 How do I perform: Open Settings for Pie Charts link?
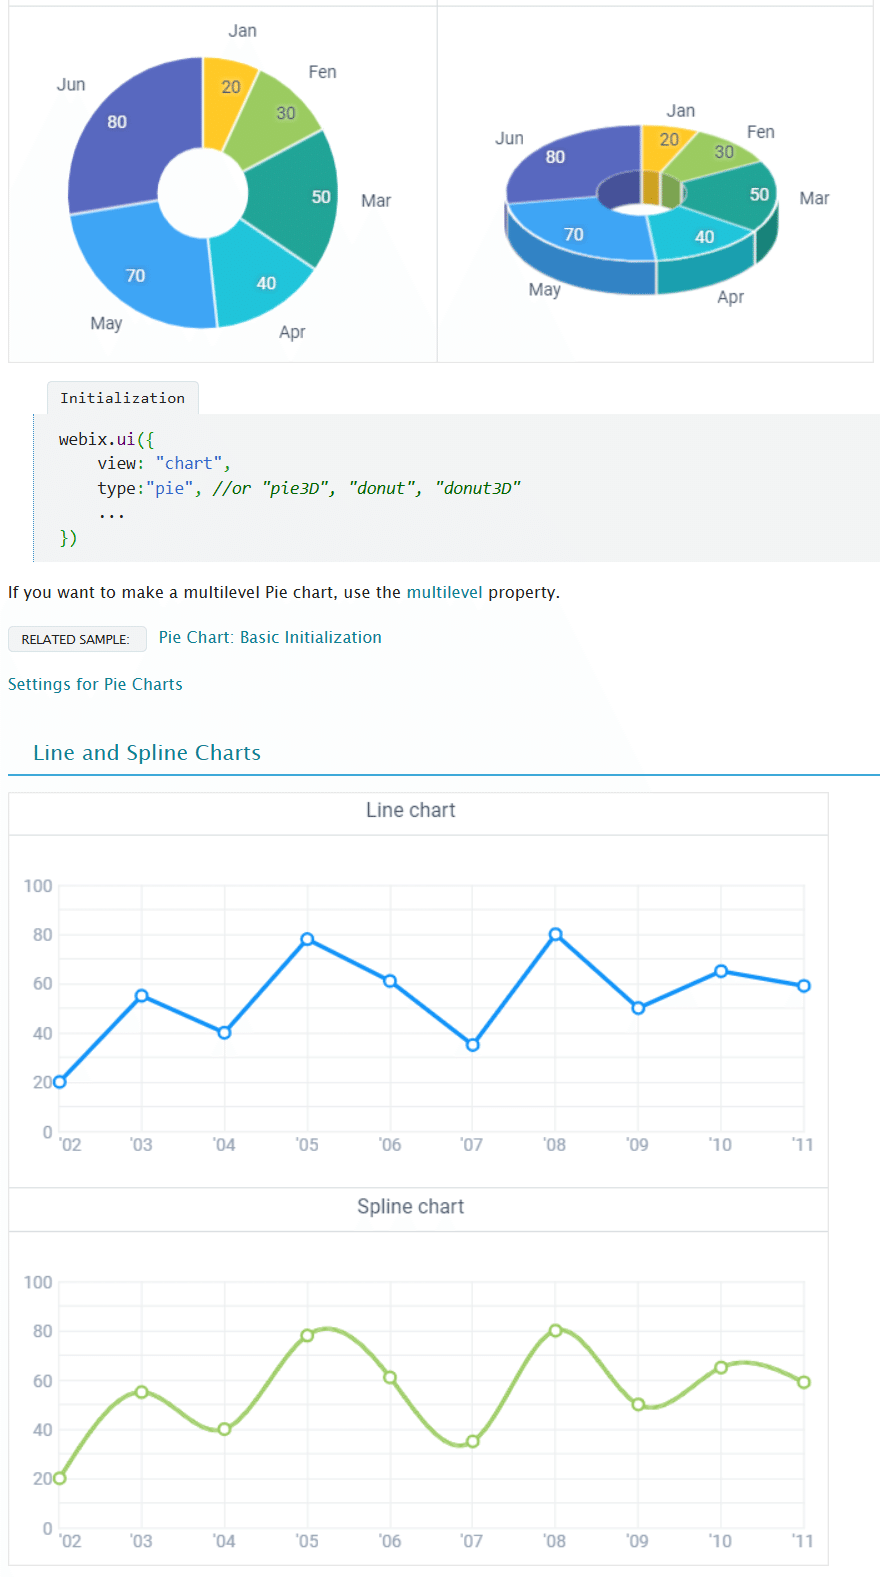[x=95, y=684]
